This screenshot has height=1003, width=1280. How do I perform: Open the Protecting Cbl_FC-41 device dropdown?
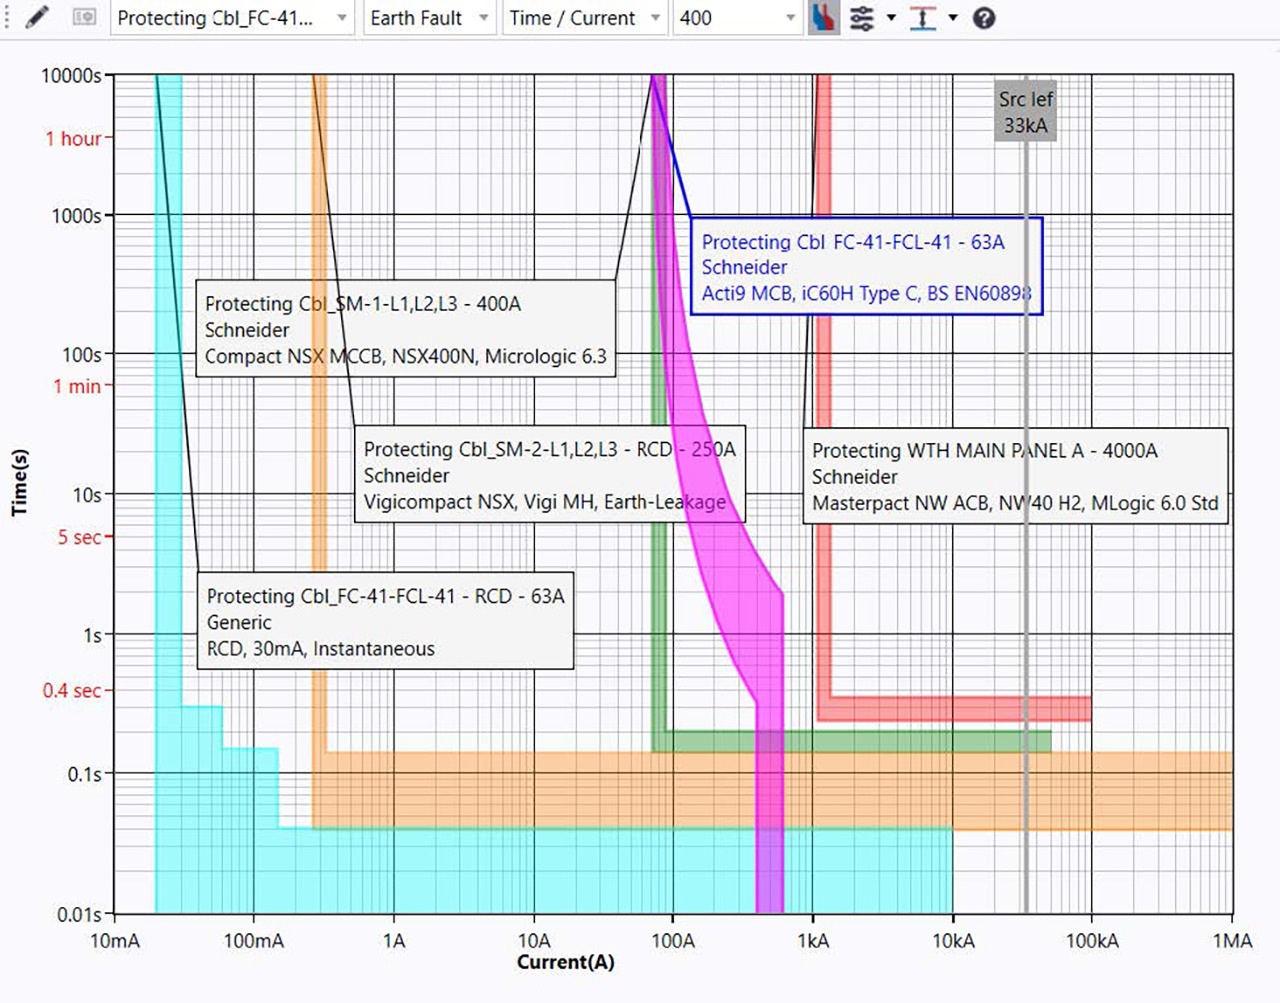coord(232,18)
